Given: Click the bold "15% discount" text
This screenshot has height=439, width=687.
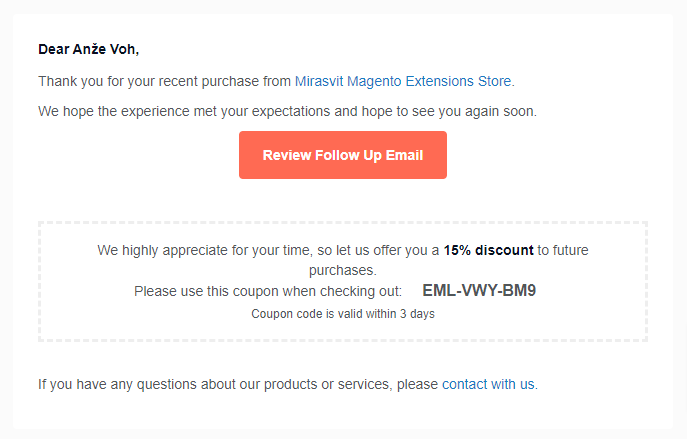Looking at the screenshot, I should pos(488,250).
